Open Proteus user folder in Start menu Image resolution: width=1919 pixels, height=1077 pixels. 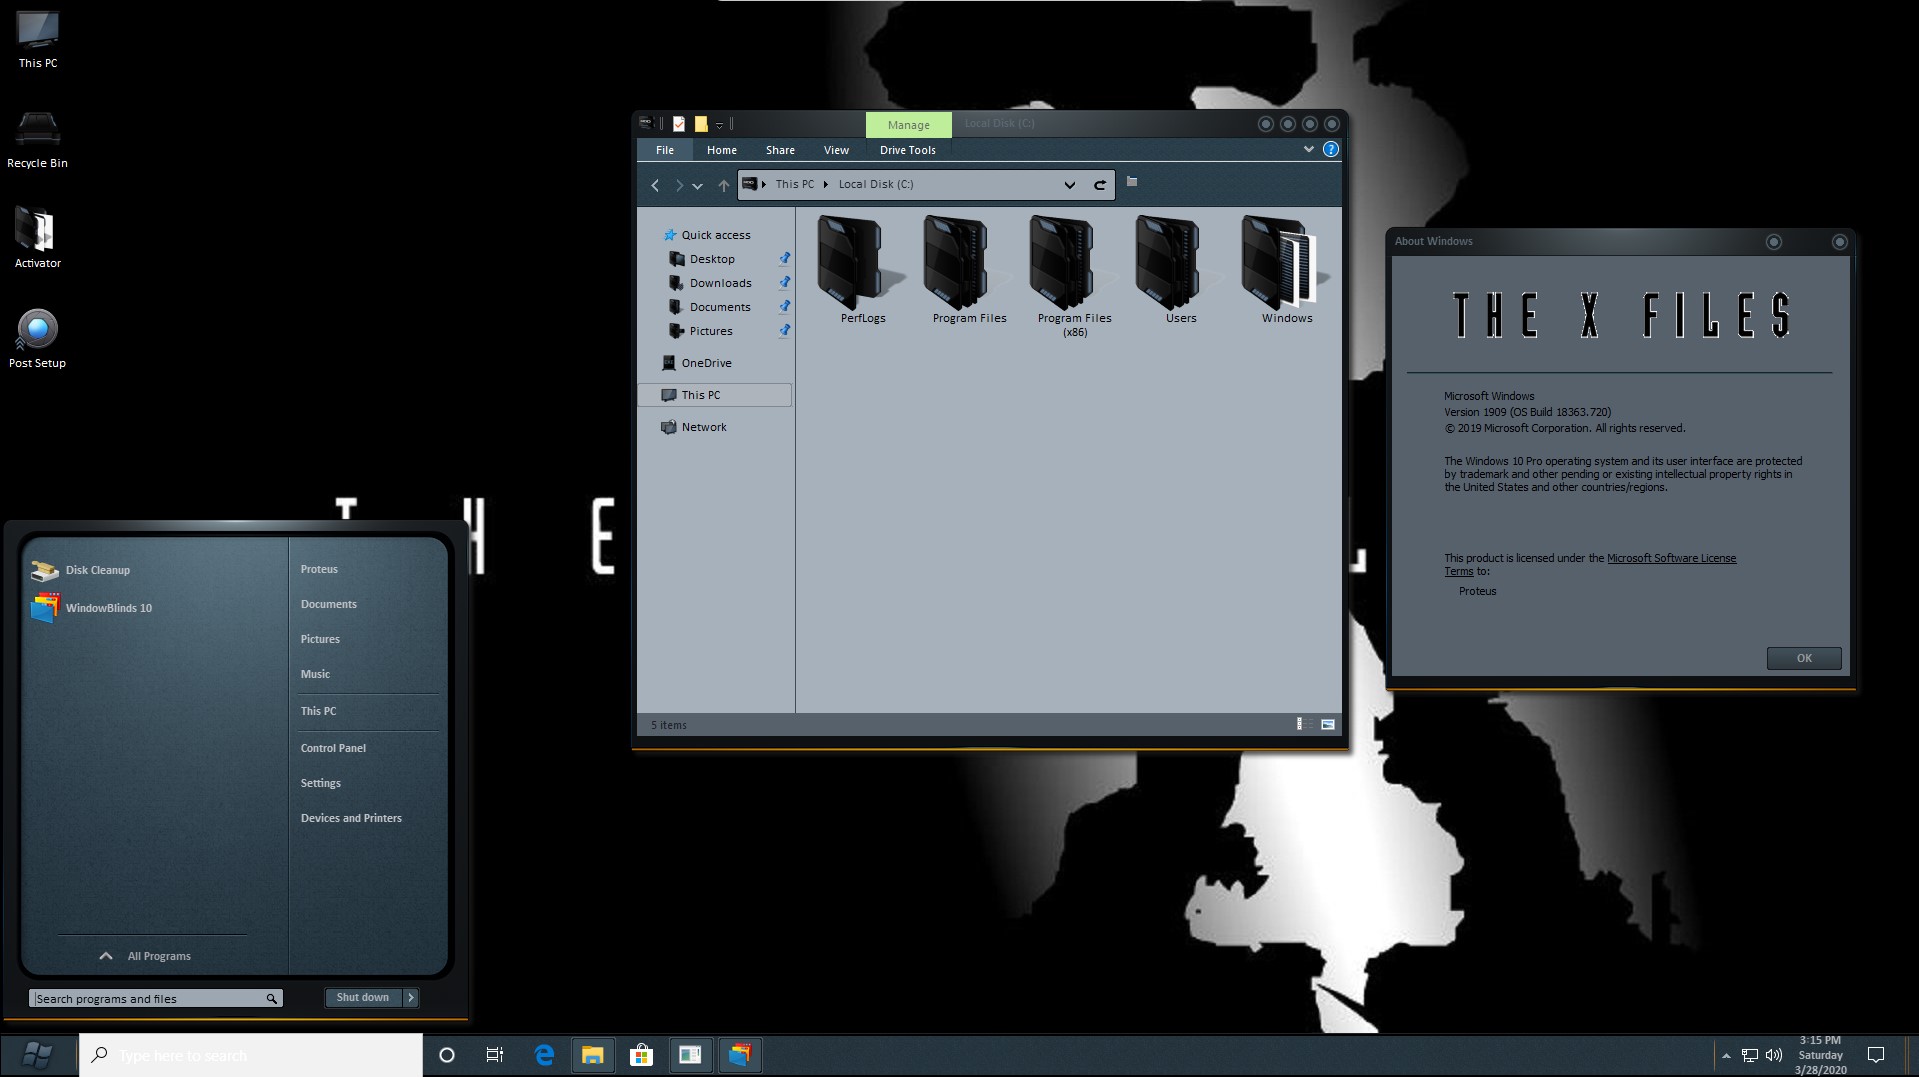(x=319, y=569)
